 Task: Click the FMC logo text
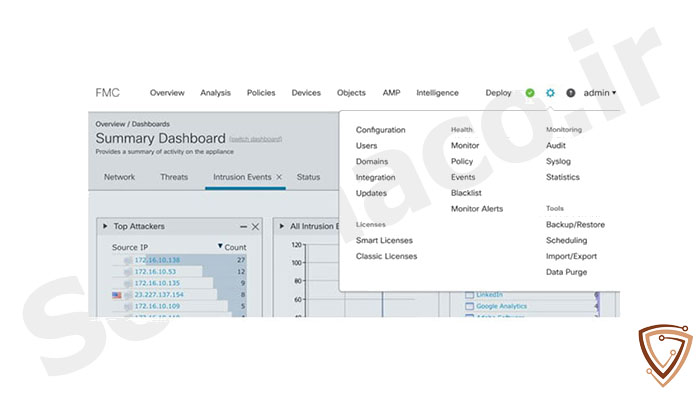(108, 93)
